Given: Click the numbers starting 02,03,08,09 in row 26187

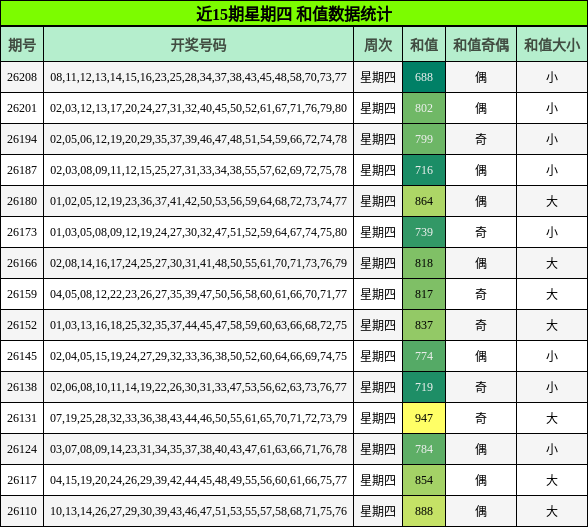Looking at the screenshot, I should [x=198, y=170].
